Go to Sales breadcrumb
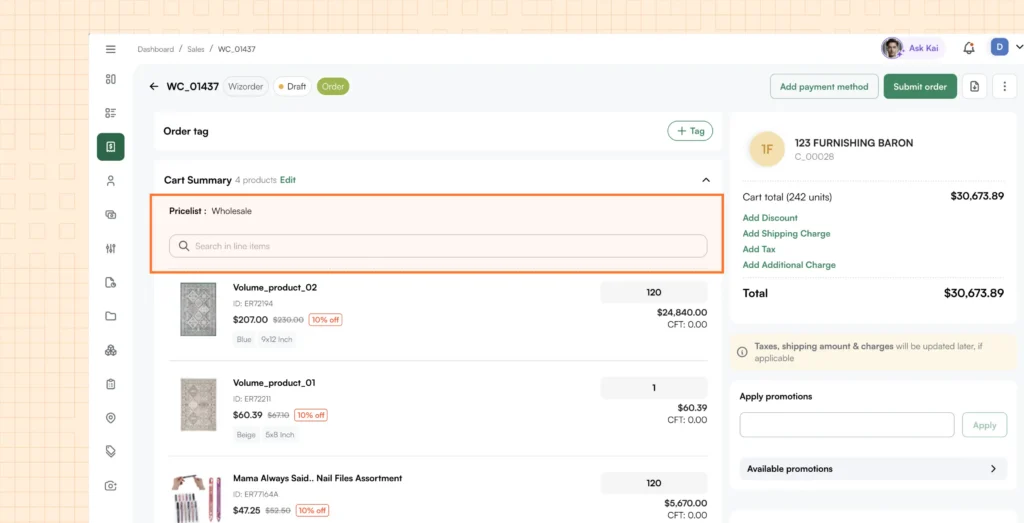Viewport: 1024px width, 523px height. tap(196, 49)
